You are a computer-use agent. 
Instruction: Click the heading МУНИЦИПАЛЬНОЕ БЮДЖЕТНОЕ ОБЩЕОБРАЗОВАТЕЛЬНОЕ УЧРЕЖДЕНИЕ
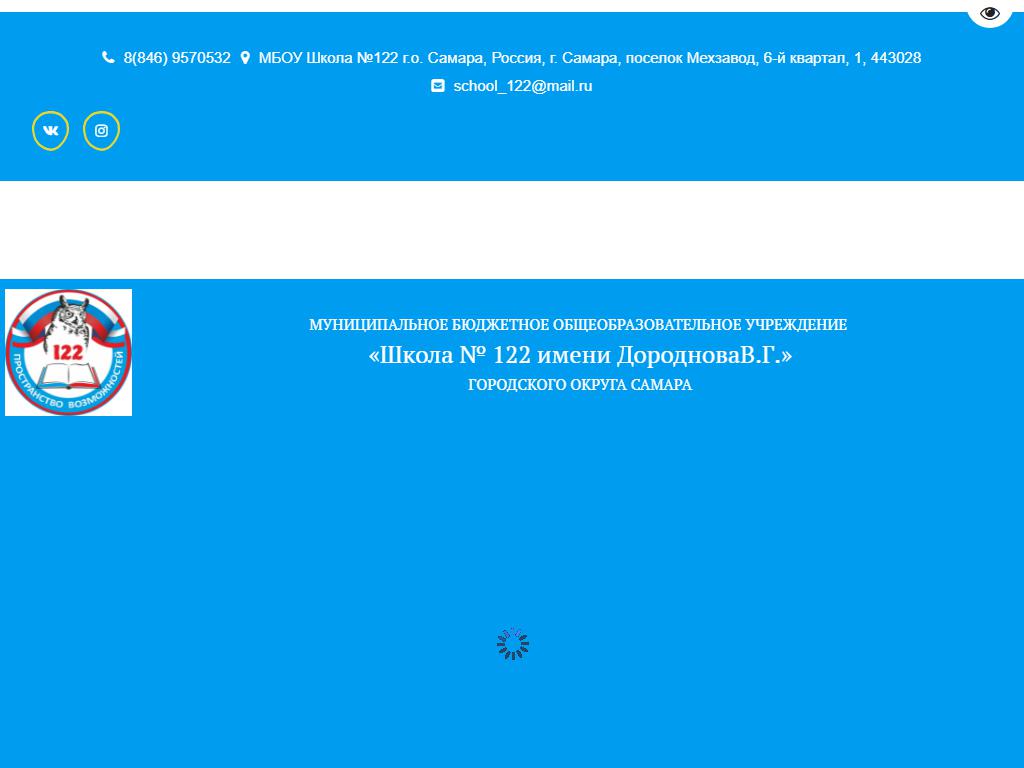pyautogui.click(x=578, y=325)
